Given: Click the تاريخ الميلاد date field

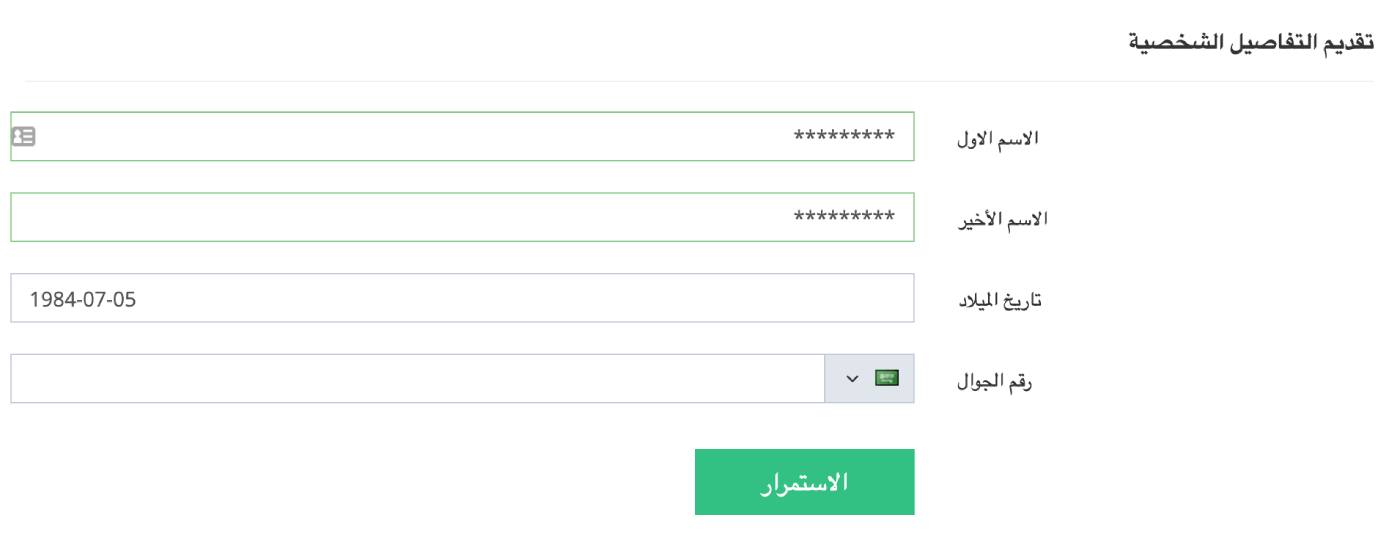Looking at the screenshot, I should point(462,298).
